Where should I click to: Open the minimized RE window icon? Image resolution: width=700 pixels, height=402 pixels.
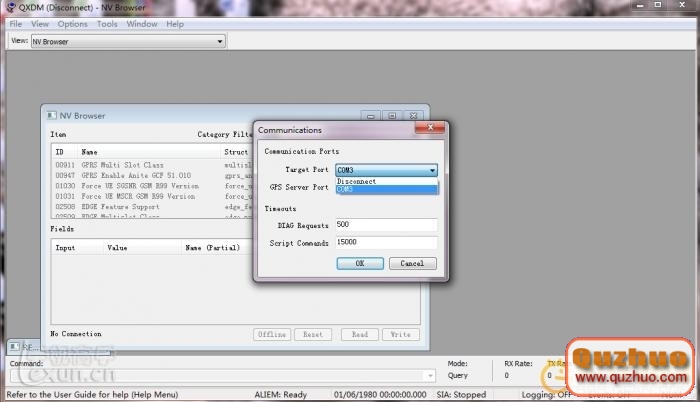click(x=15, y=347)
